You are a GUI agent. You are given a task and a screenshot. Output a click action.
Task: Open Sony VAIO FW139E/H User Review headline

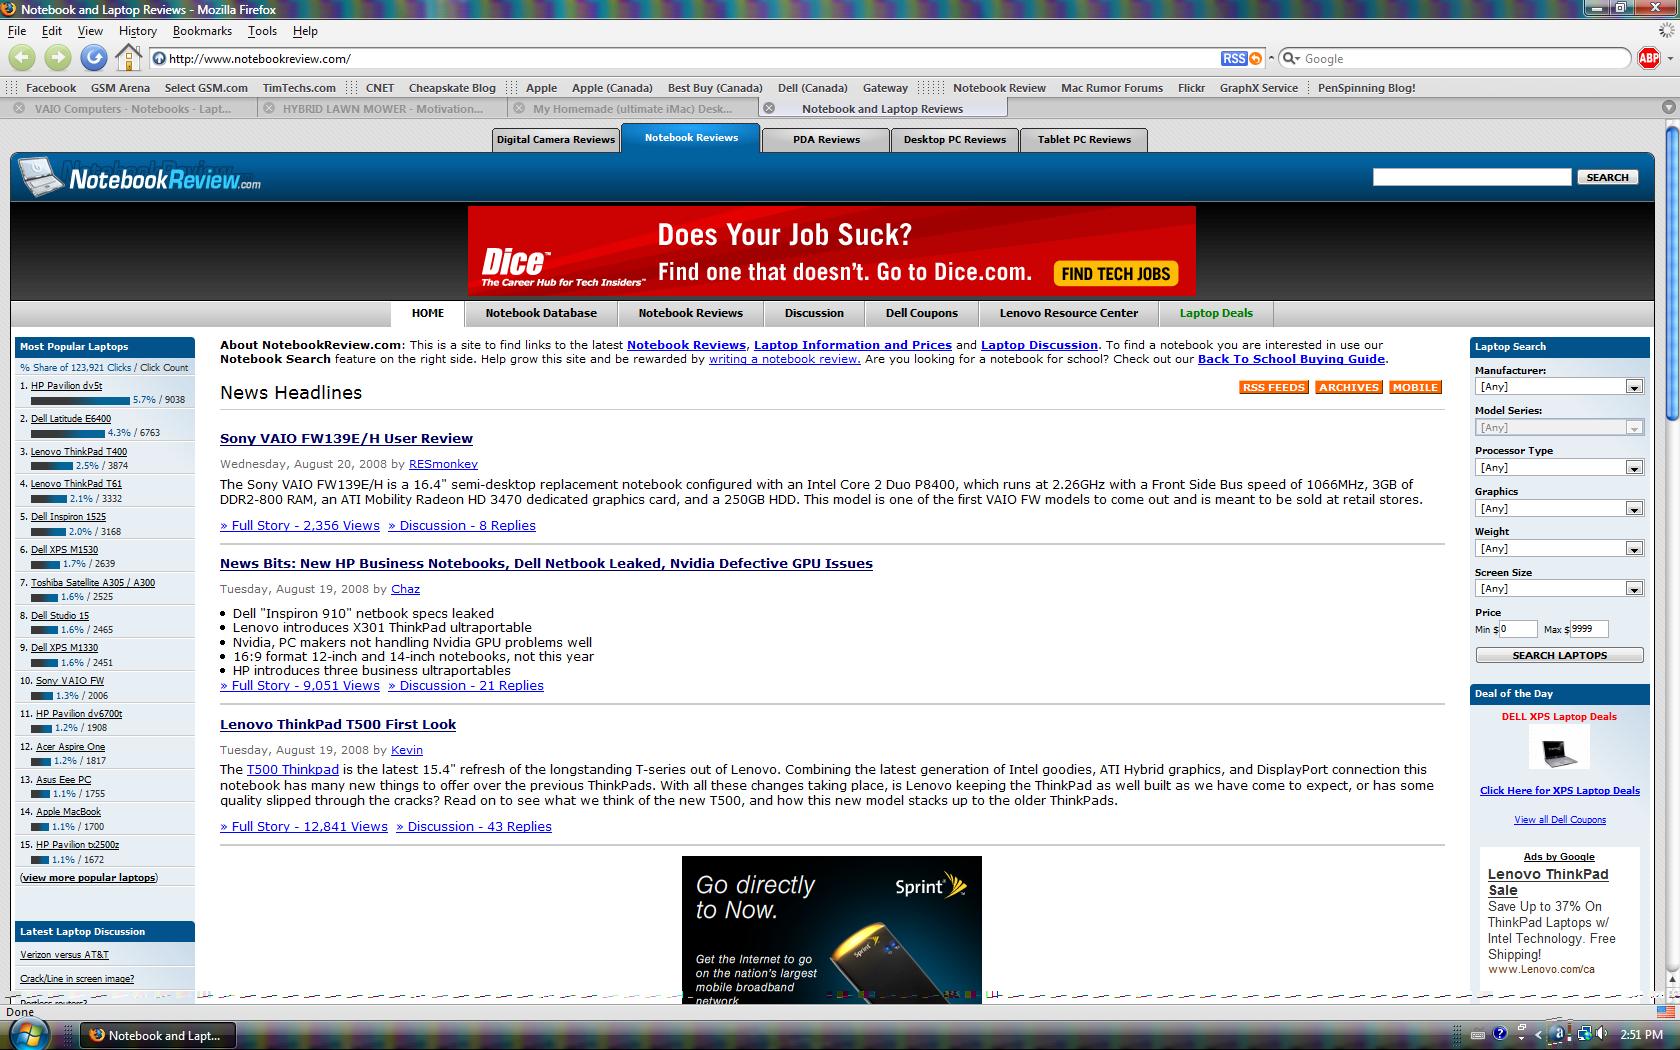pos(346,438)
